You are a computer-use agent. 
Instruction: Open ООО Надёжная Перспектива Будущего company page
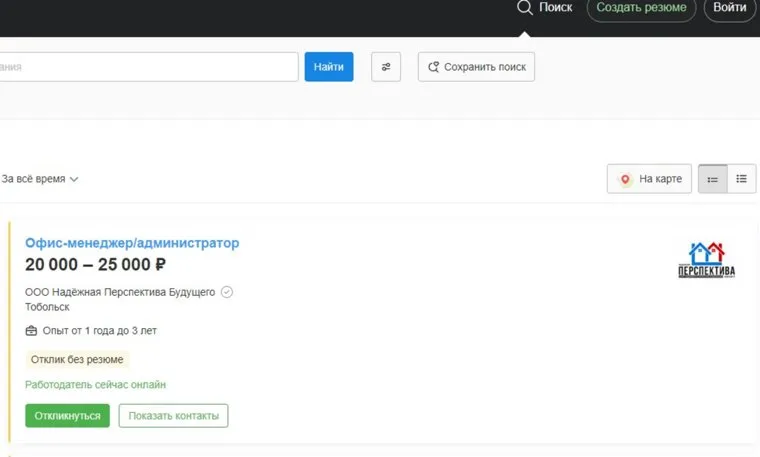(x=120, y=292)
